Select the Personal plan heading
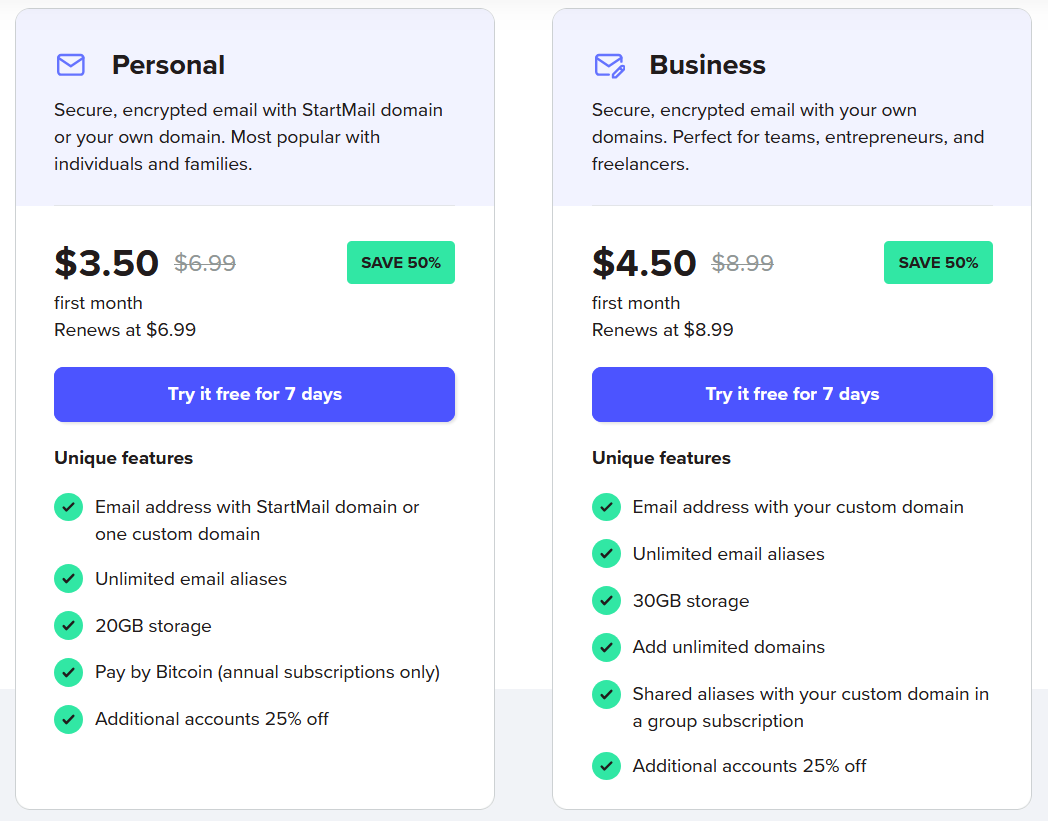The width and height of the screenshot is (1048, 821). pos(168,65)
